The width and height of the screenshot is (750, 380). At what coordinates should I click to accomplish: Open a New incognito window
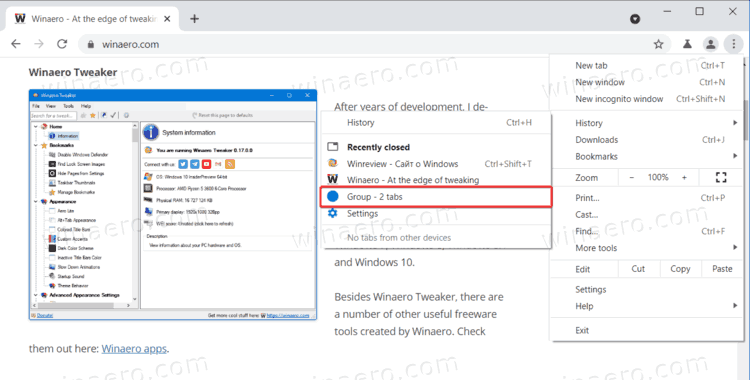click(x=647, y=99)
